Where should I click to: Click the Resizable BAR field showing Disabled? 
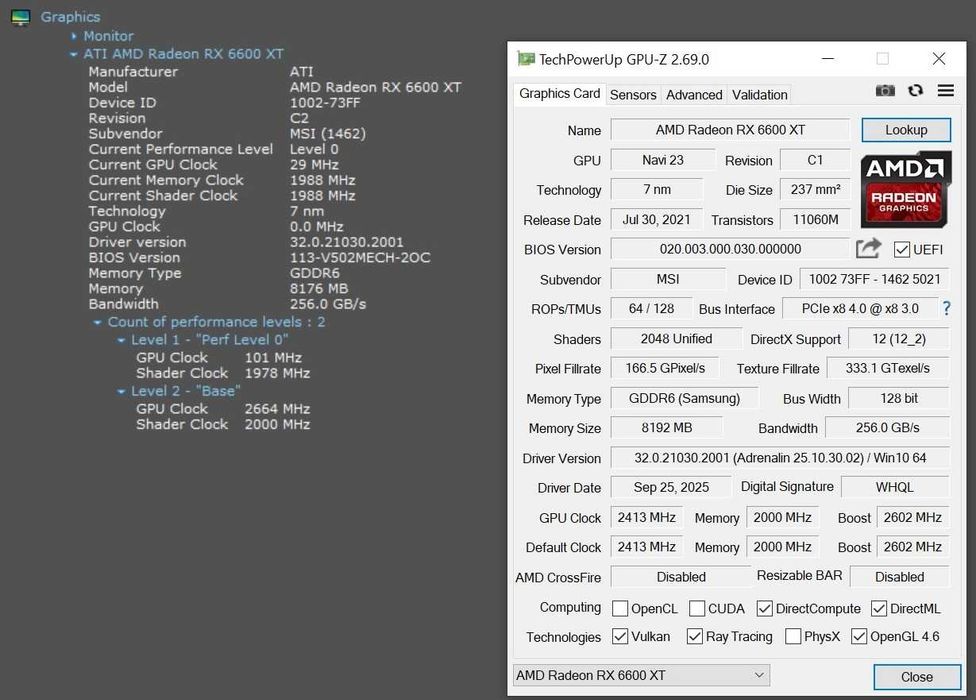(899, 577)
